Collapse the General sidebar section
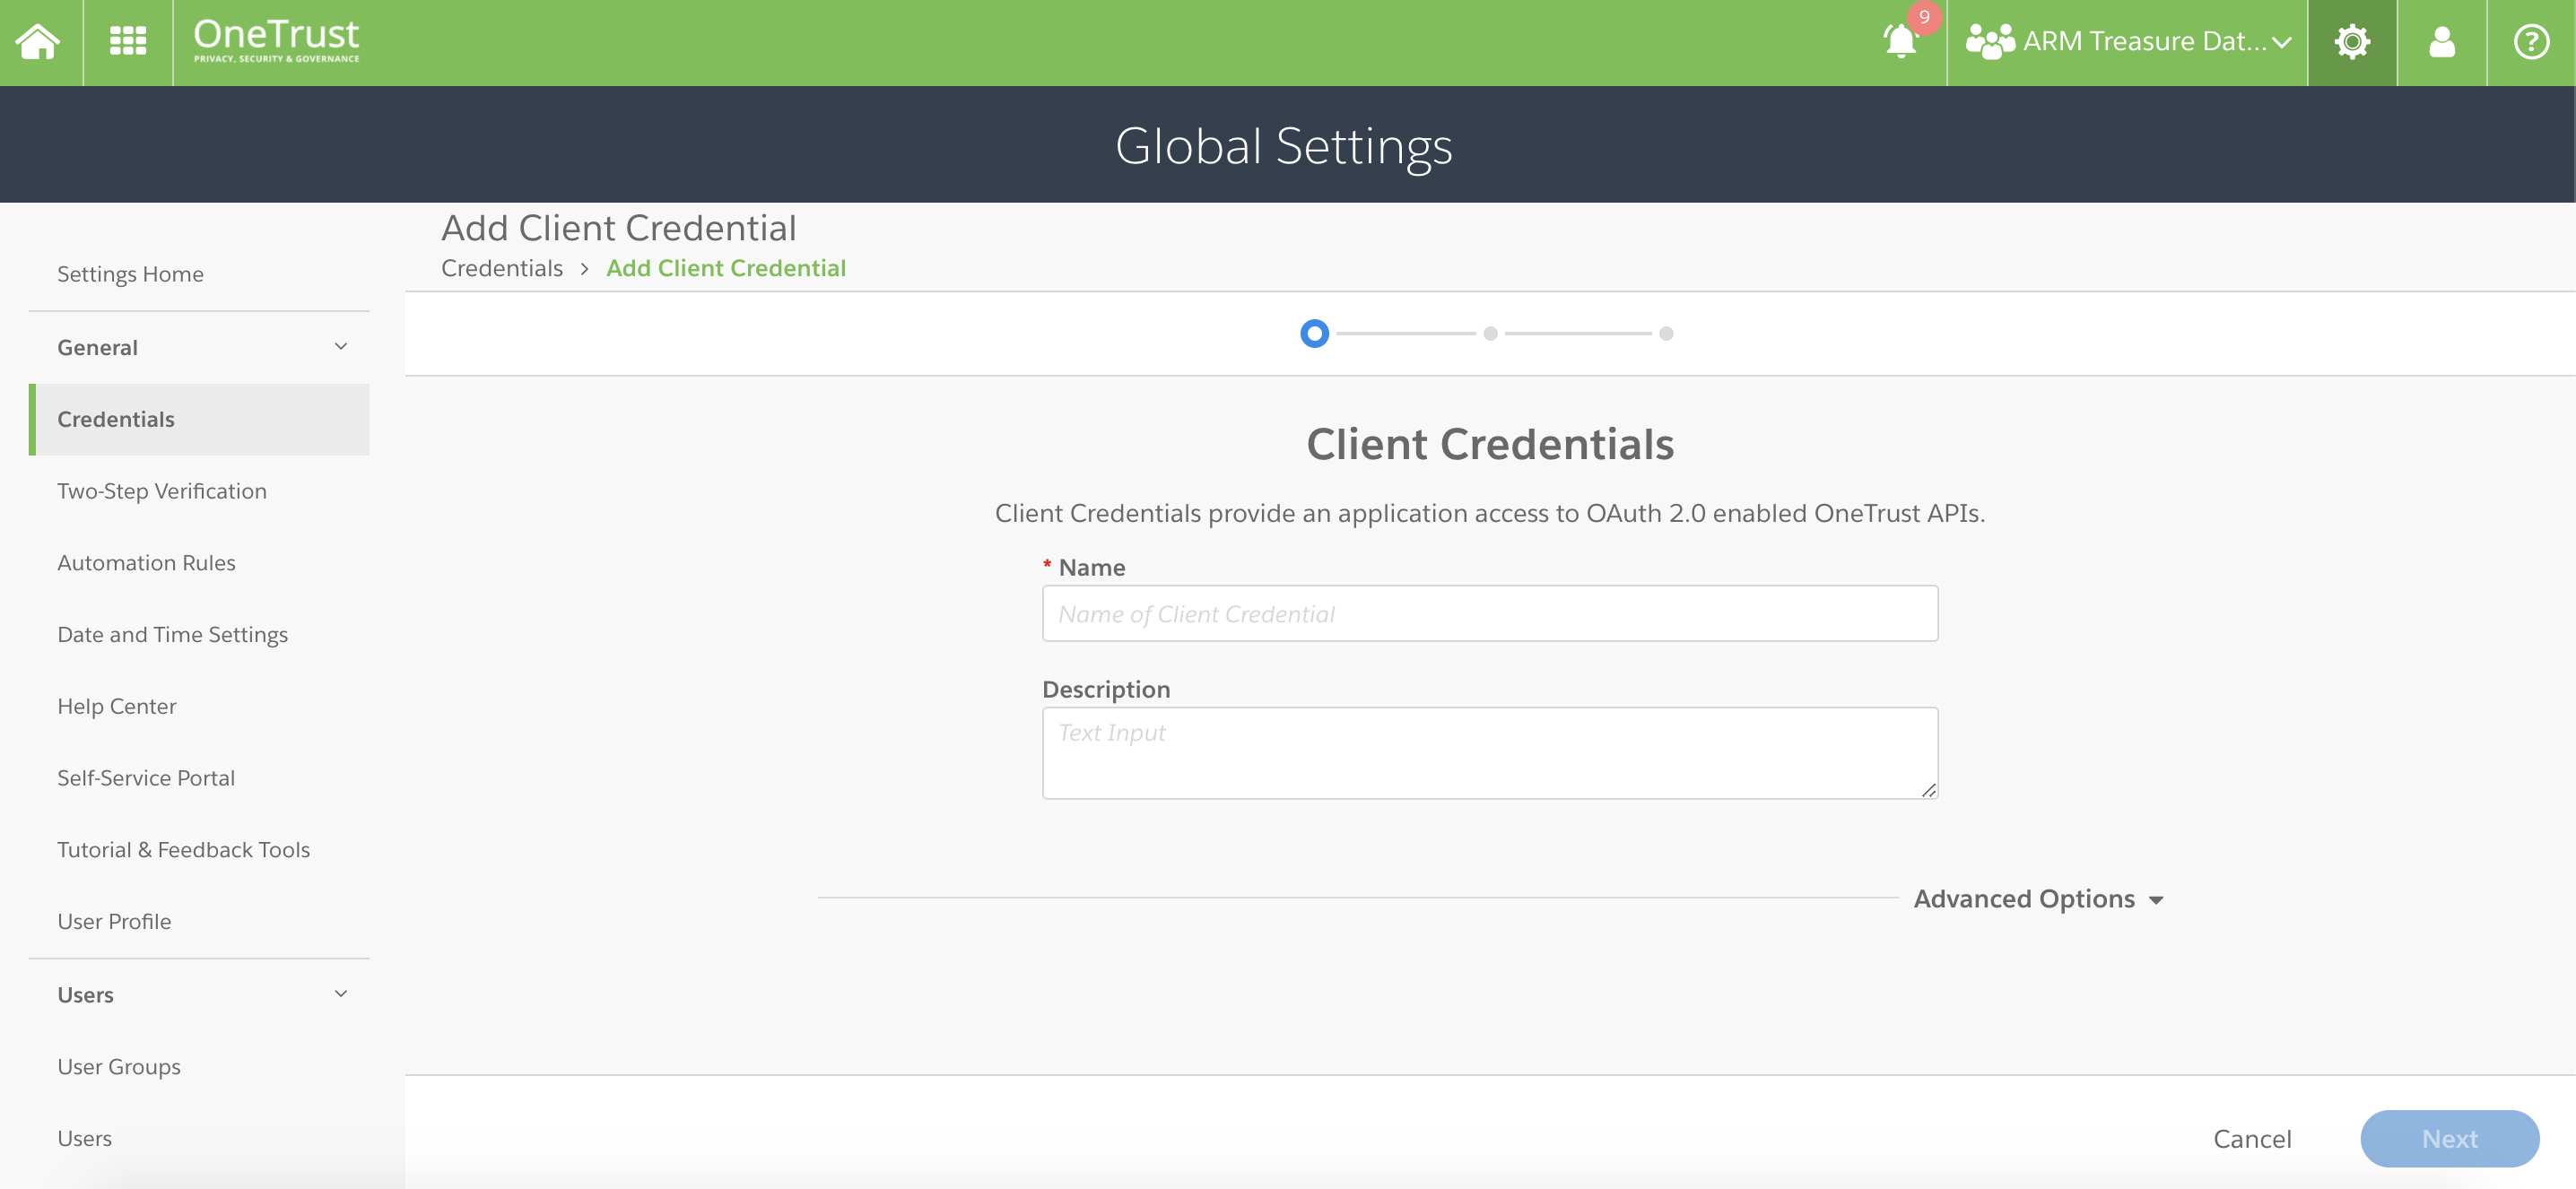The height and width of the screenshot is (1189, 2576). click(340, 346)
